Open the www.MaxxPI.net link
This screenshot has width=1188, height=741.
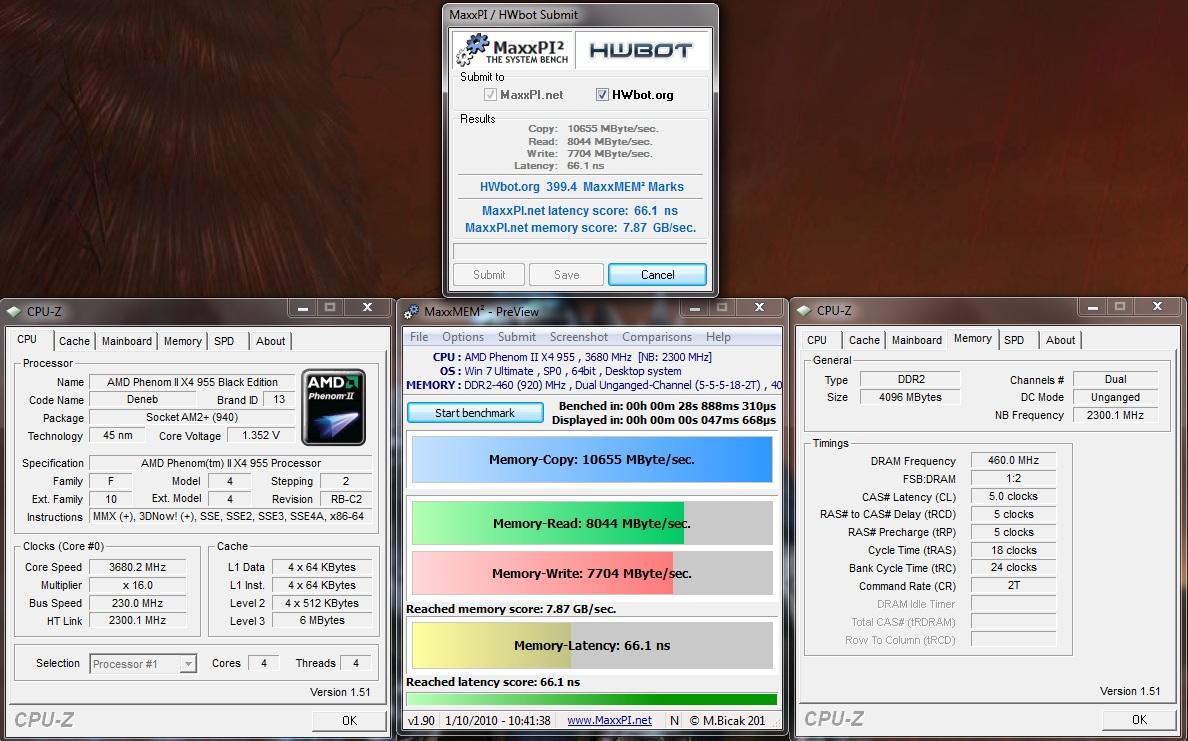coord(609,721)
